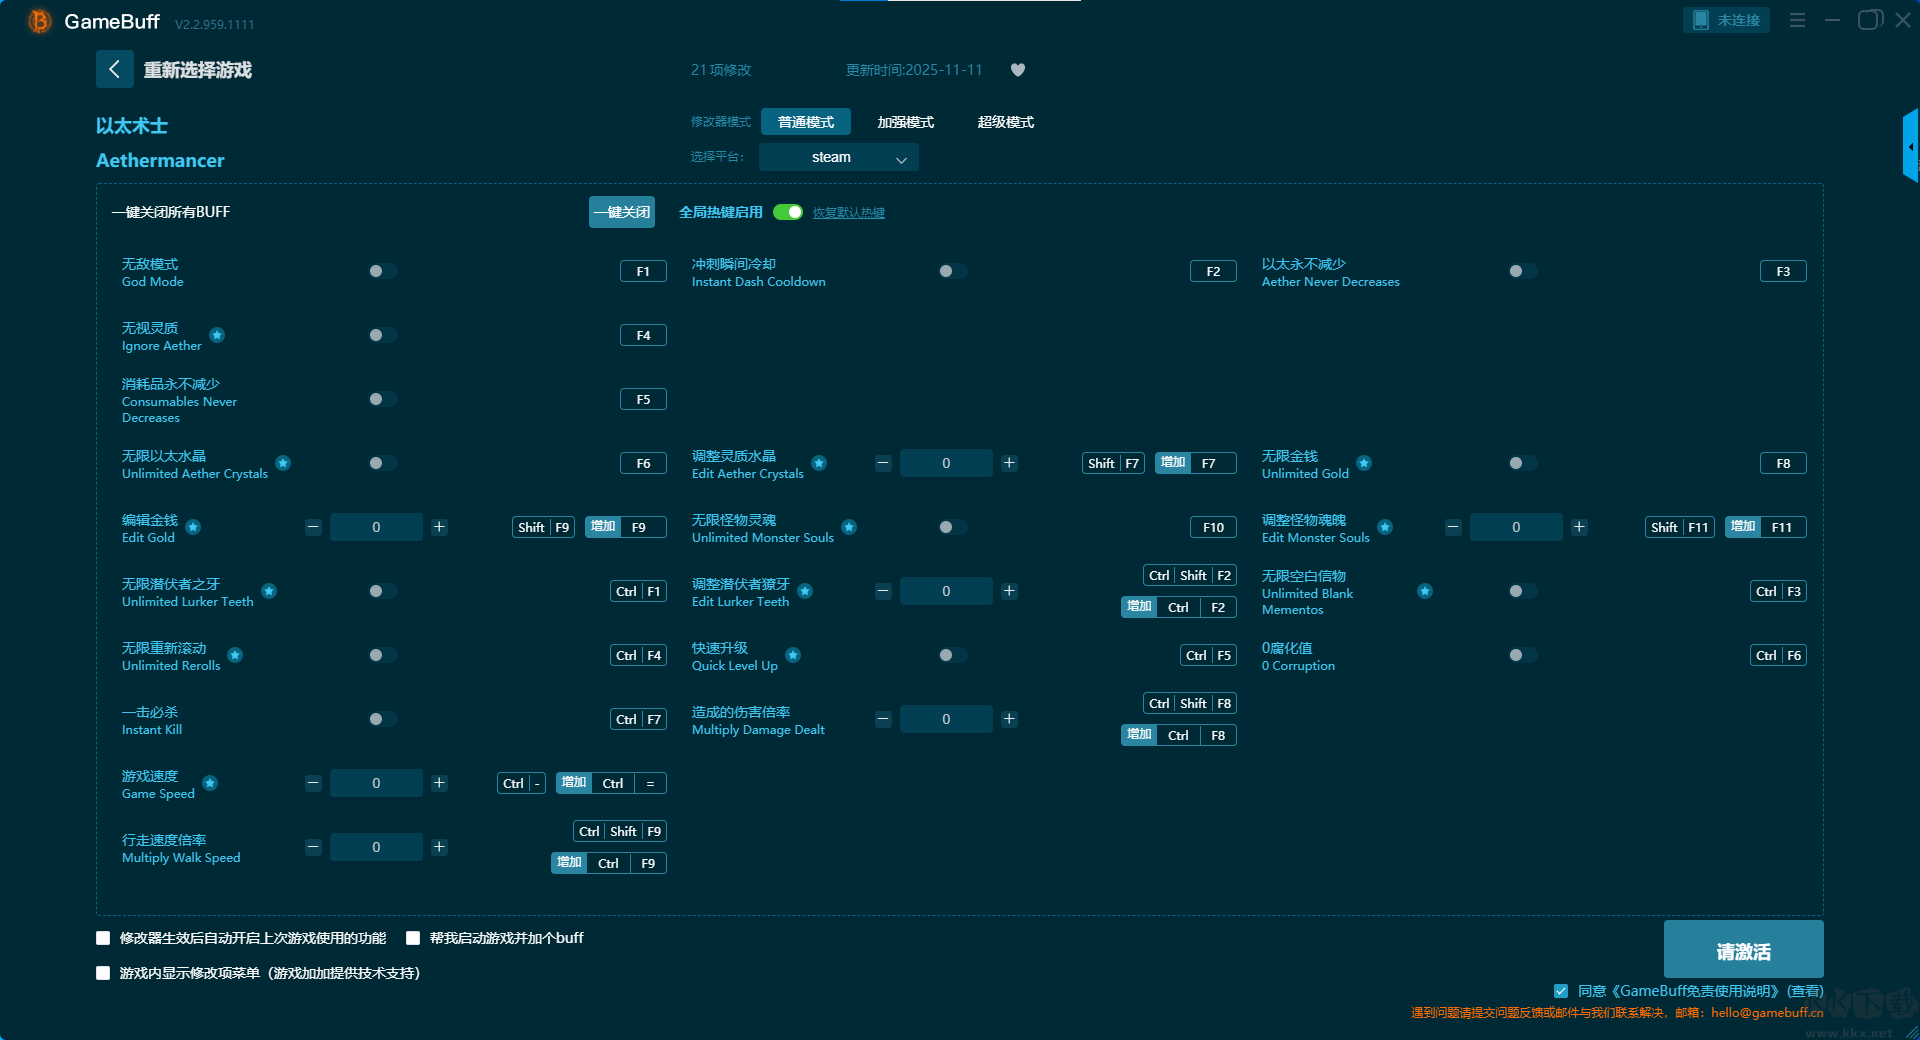This screenshot has height=1040, width=1920.
Task: Click the star icon next to Quick Level Up
Action: click(x=793, y=655)
